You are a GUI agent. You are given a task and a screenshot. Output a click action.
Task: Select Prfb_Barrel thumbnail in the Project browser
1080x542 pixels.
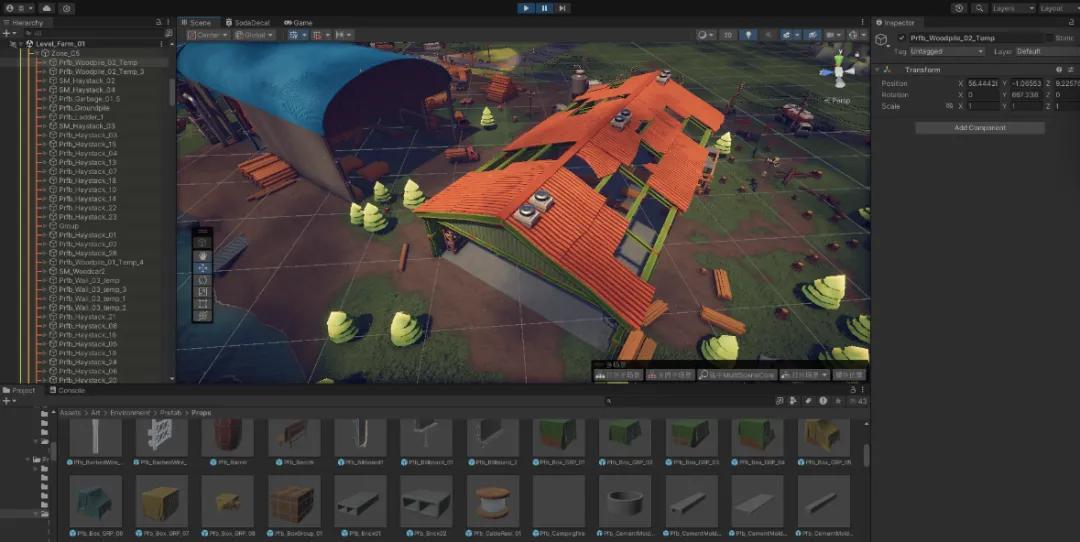coord(227,440)
